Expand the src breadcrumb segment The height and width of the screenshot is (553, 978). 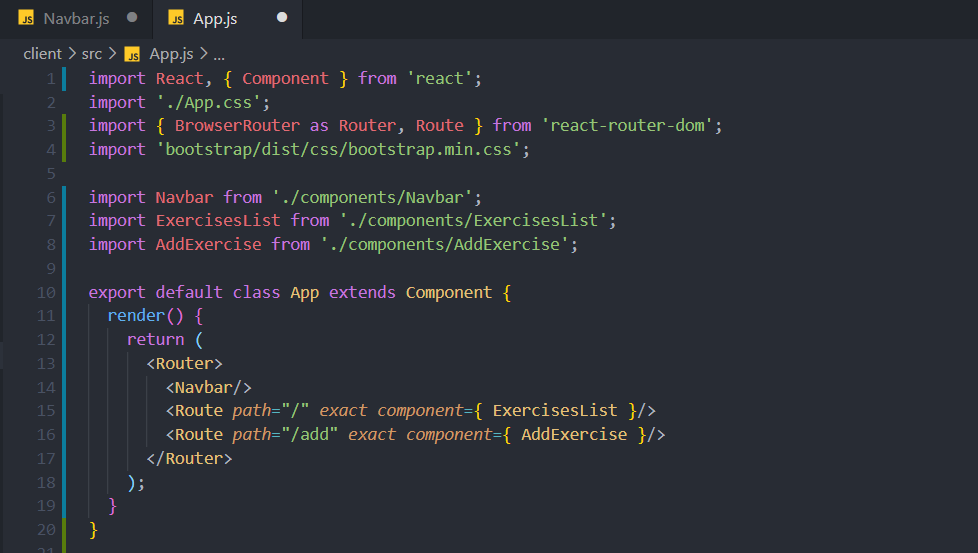(92, 54)
